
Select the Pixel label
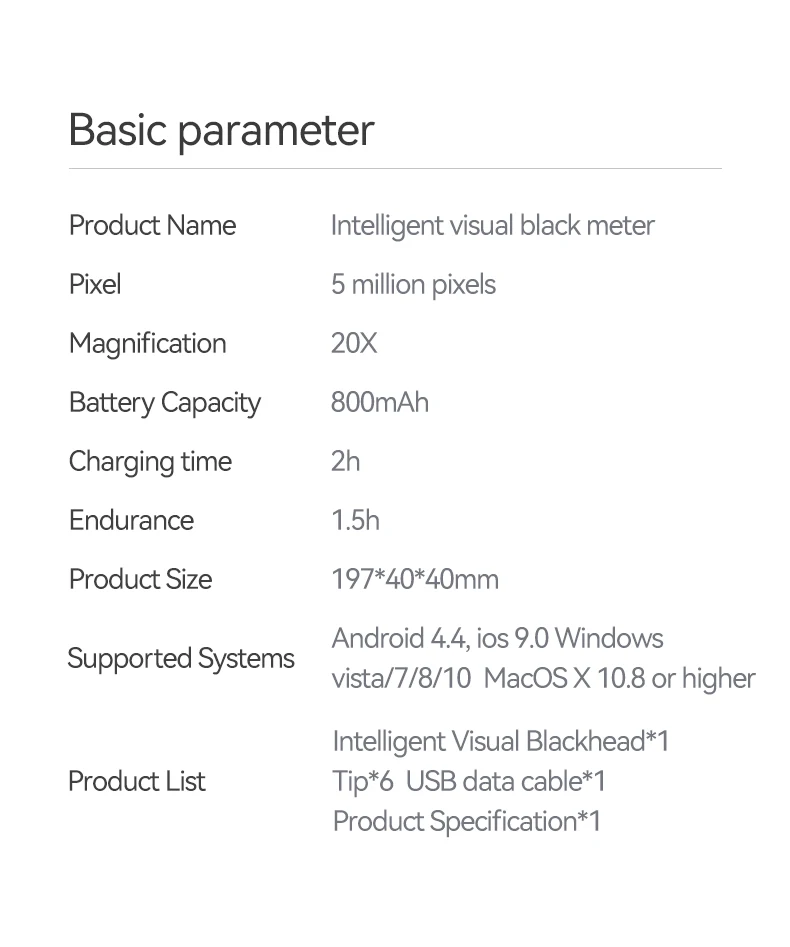(95, 284)
